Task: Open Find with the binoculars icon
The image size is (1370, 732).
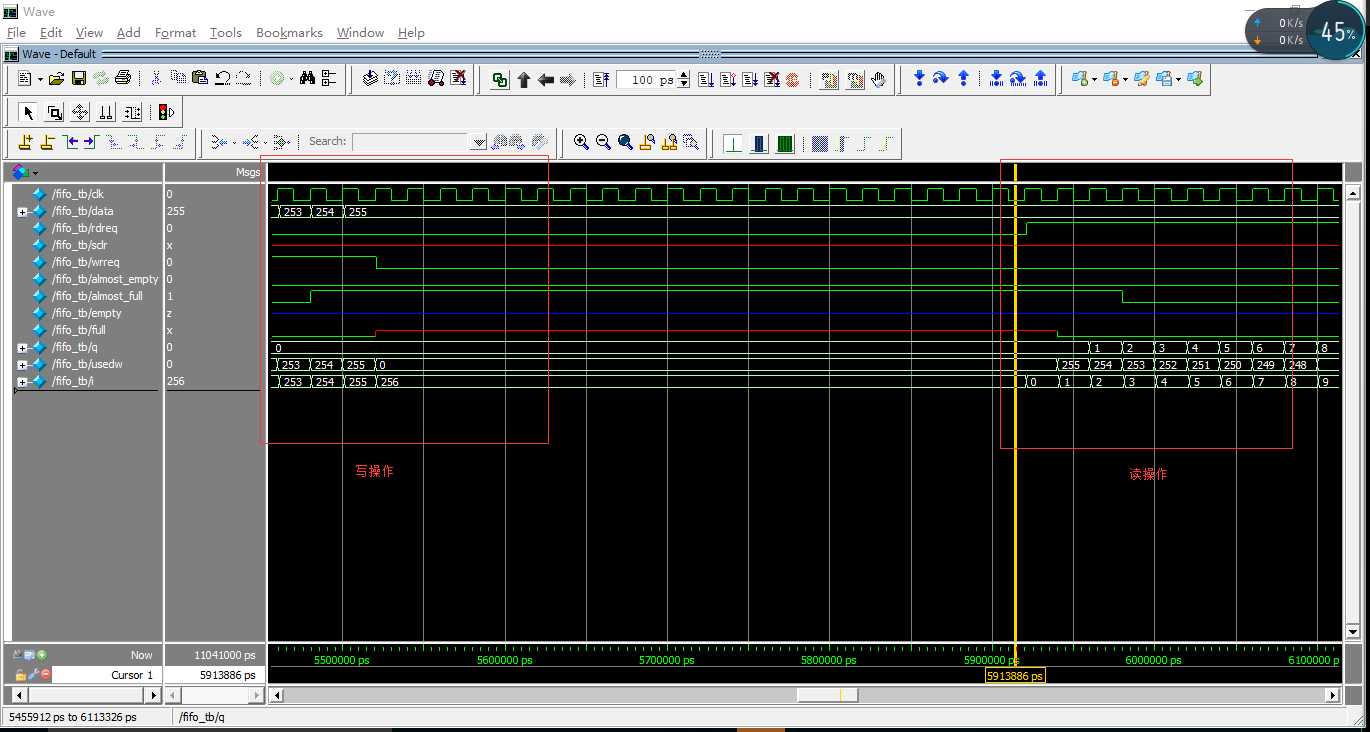Action: coord(307,79)
